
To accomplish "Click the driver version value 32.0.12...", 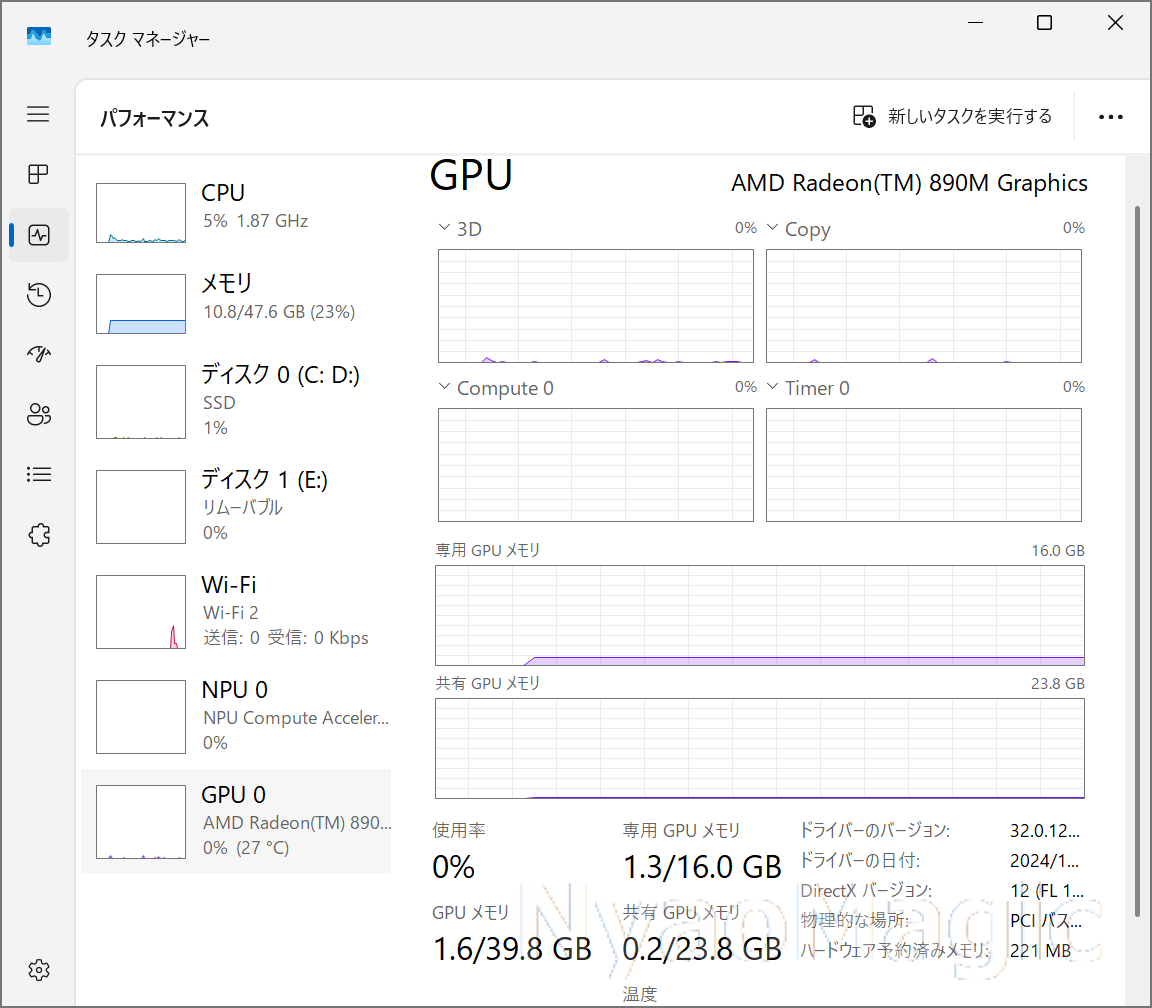I will pyautogui.click(x=1045, y=831).
